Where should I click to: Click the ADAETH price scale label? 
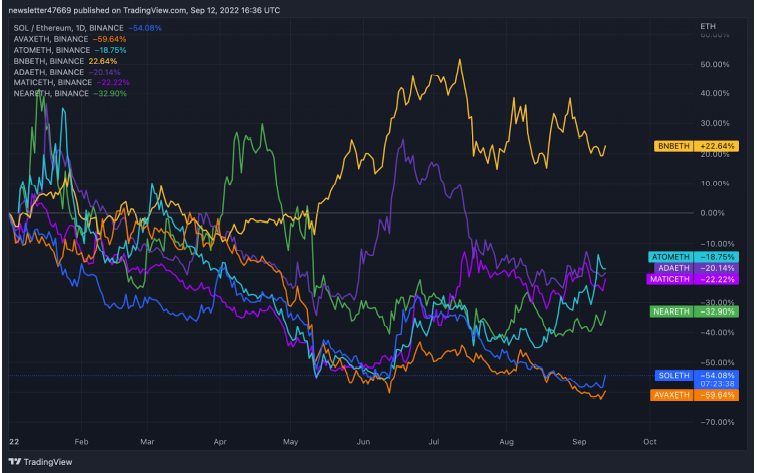click(x=673, y=268)
